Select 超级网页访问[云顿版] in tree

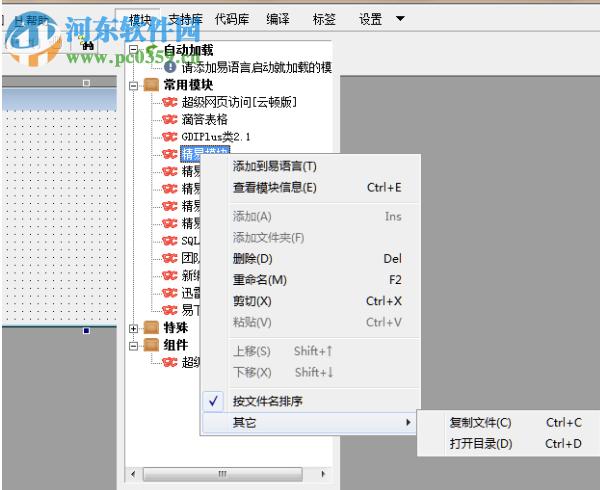point(239,102)
